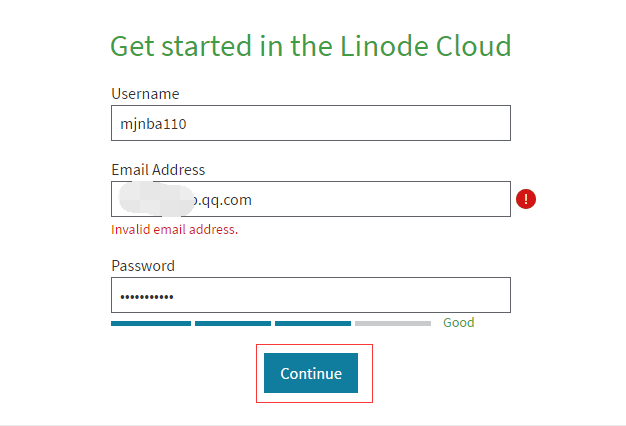Click the masked dots in Password field

(146, 297)
